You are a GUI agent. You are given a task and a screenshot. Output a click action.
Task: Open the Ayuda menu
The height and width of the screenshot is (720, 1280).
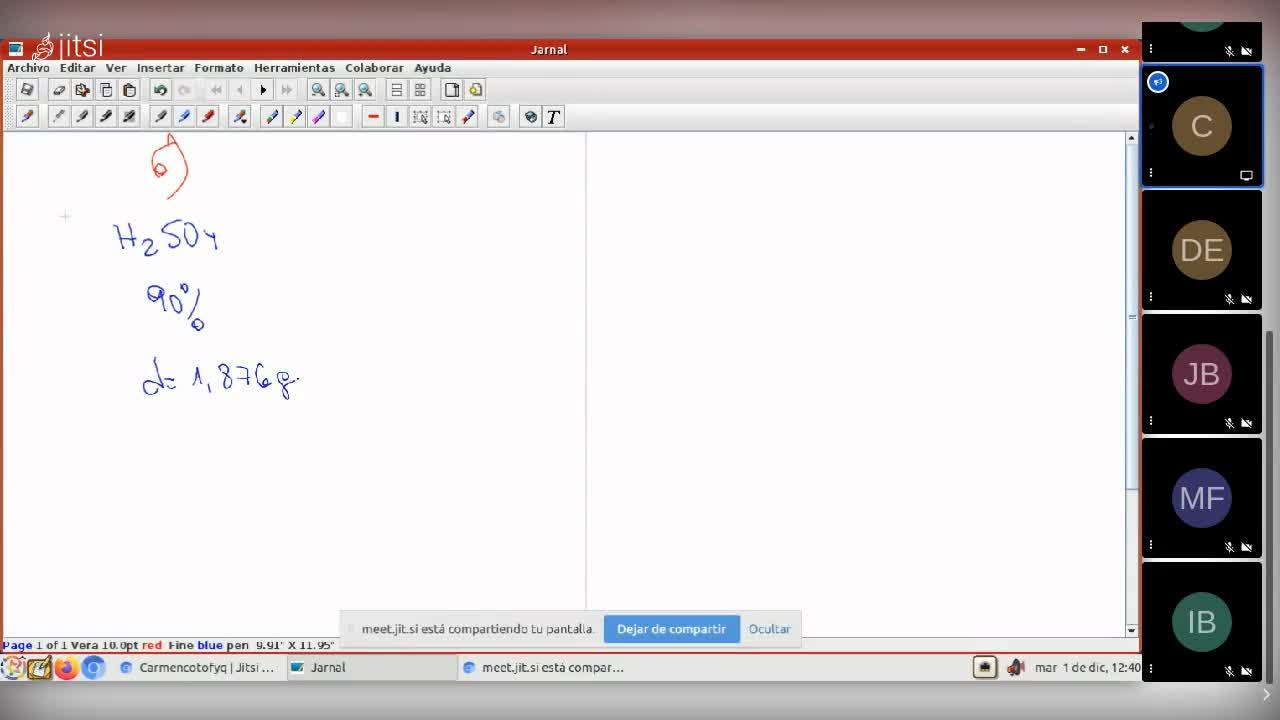432,68
